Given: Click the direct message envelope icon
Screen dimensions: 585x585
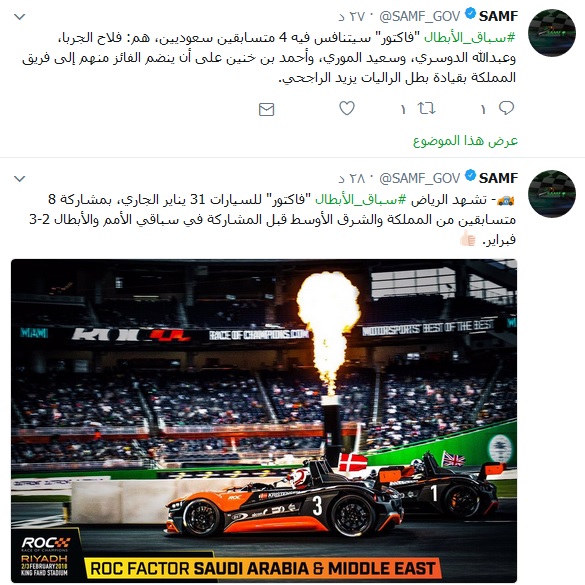Looking at the screenshot, I should pyautogui.click(x=266, y=109).
